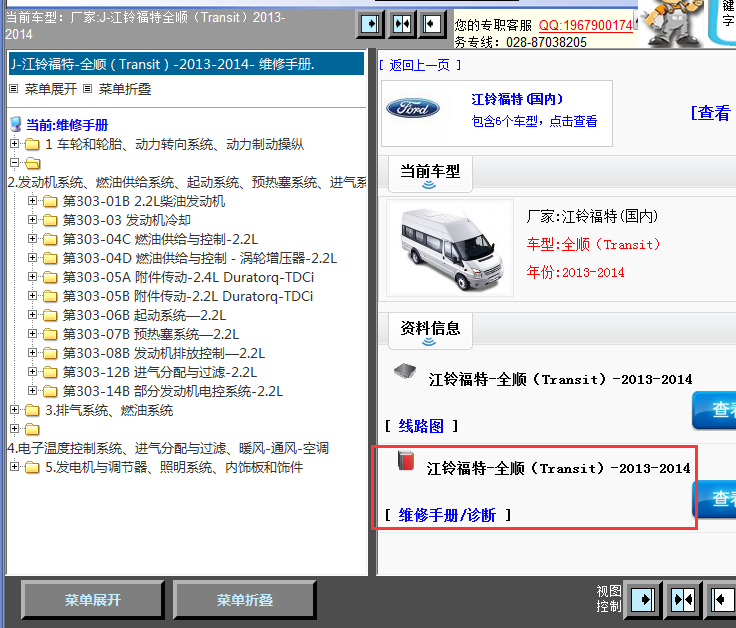Click the mechanic mascot image
Viewport: 736px width, 628px height.
tap(672, 23)
